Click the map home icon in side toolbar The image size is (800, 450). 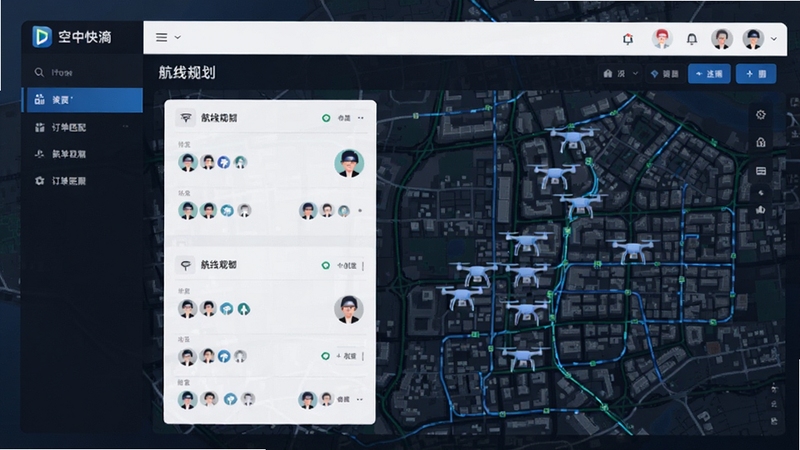coord(761,142)
